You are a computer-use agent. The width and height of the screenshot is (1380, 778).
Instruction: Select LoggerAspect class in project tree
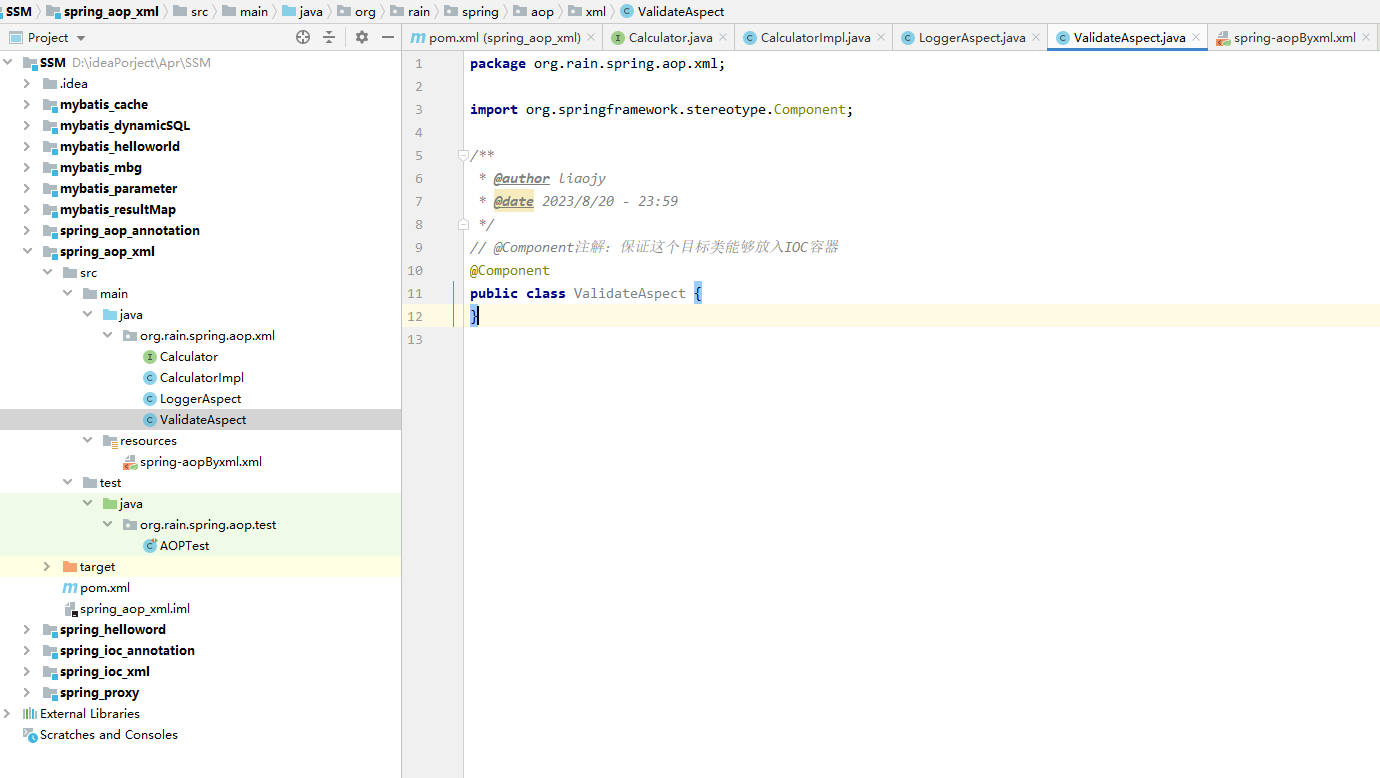click(x=192, y=399)
